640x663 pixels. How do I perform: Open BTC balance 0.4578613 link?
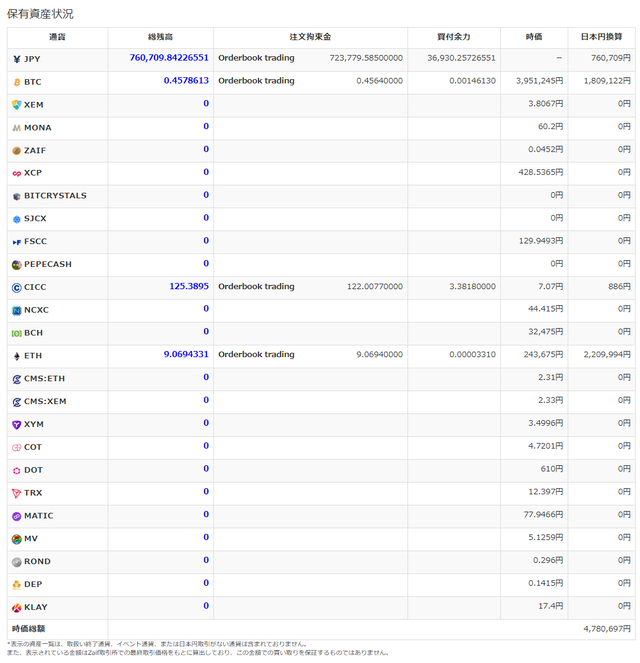[186, 80]
